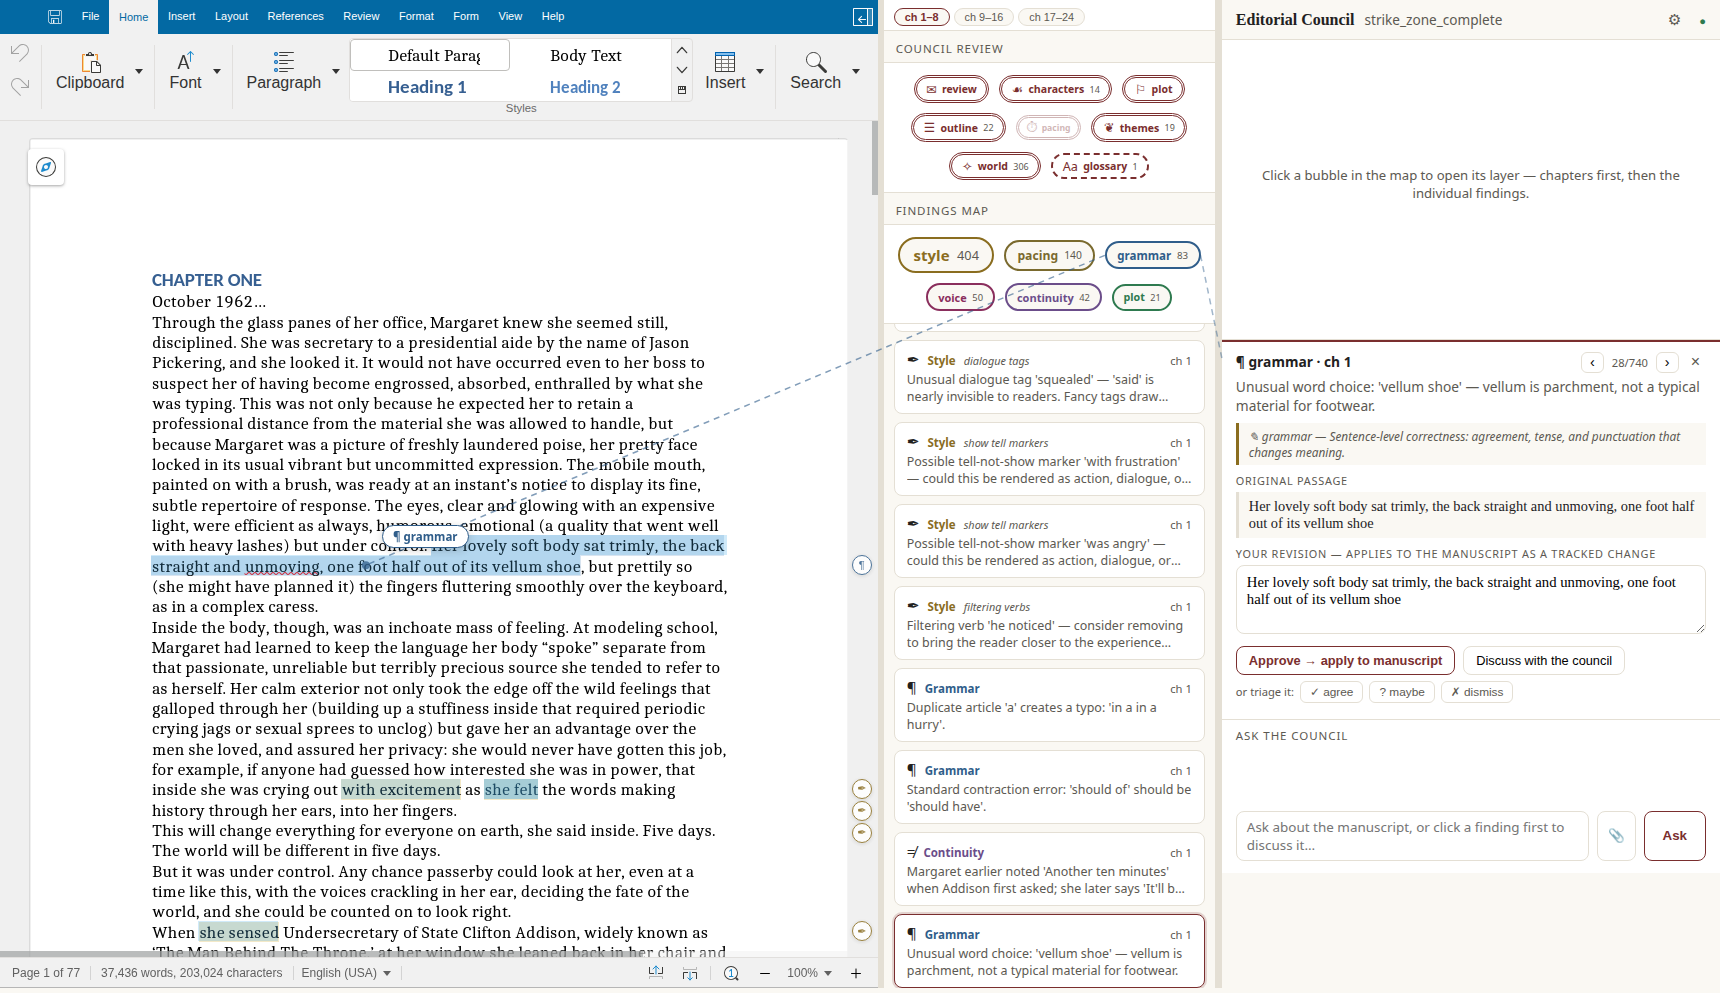This screenshot has height=993, width=1720.
Task: Click Discuss with the council
Action: [1544, 660]
